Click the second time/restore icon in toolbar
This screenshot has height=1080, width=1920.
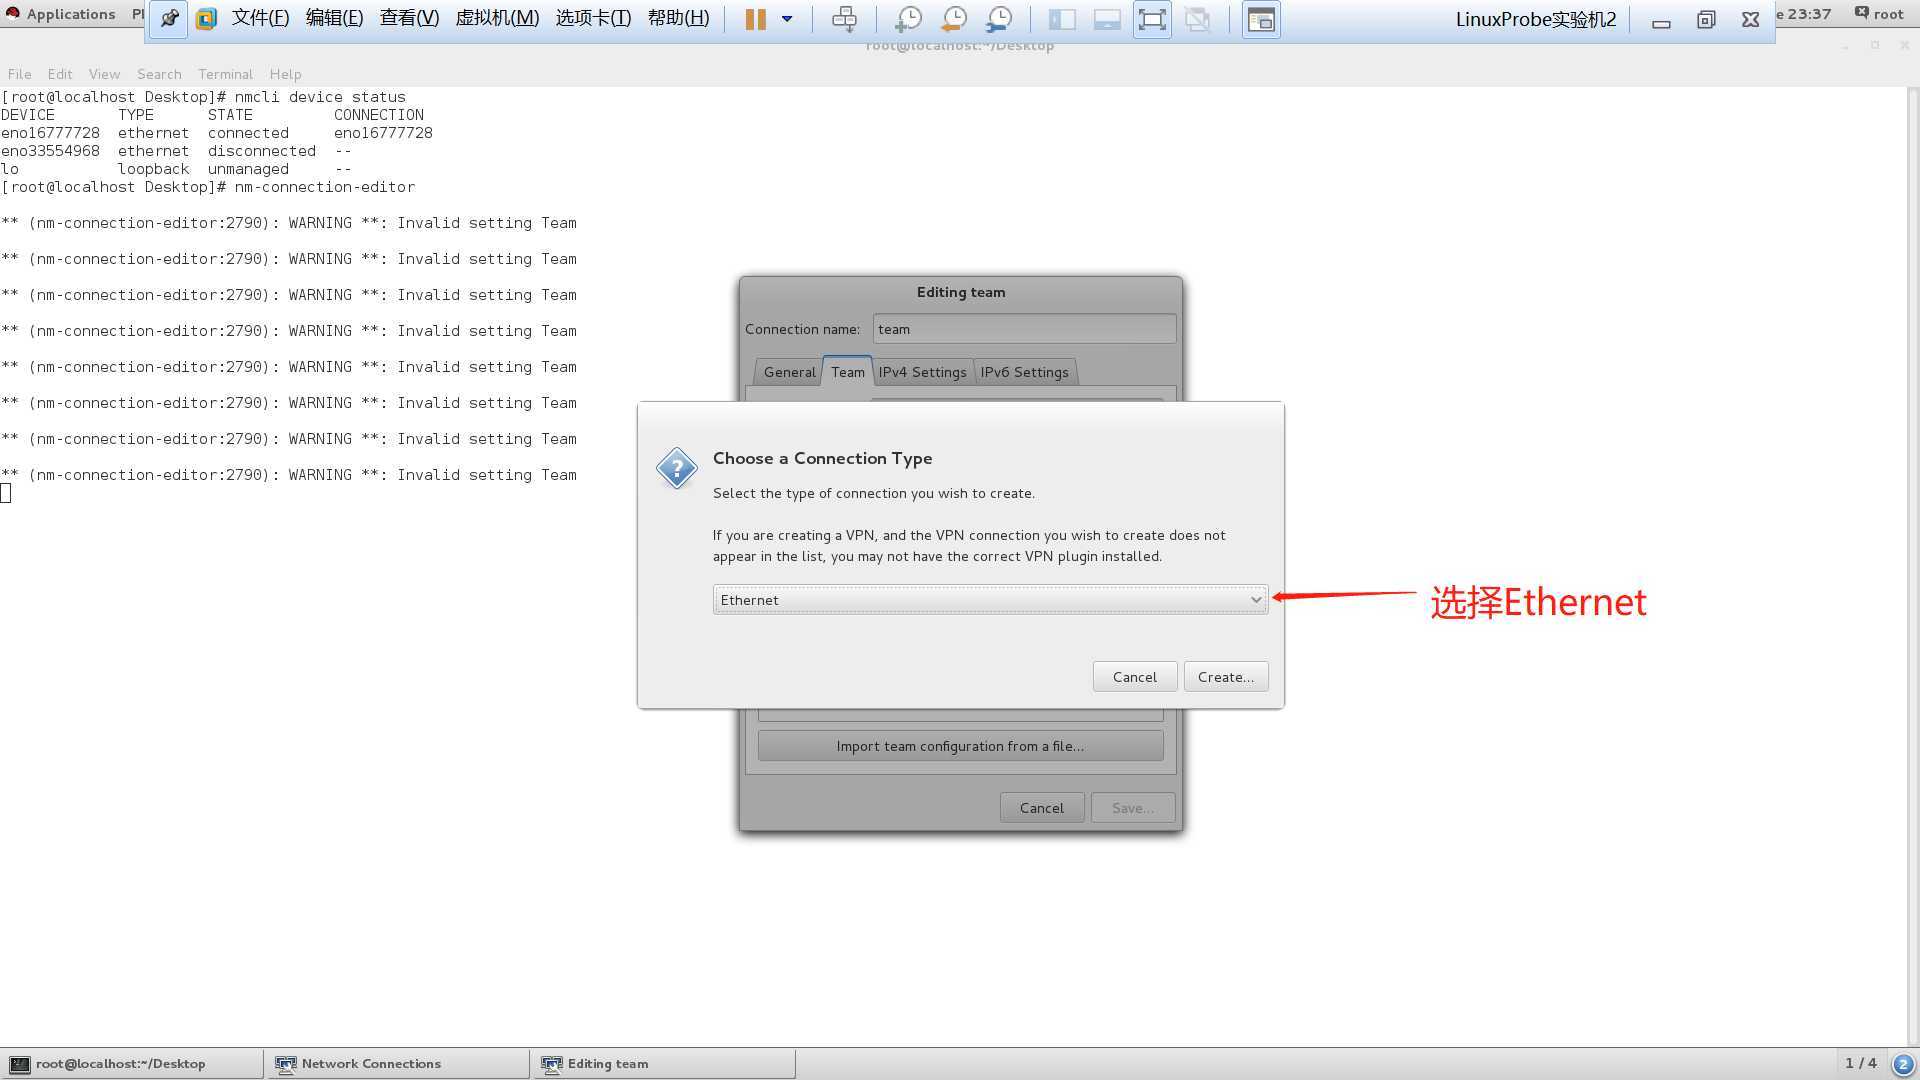click(x=955, y=18)
